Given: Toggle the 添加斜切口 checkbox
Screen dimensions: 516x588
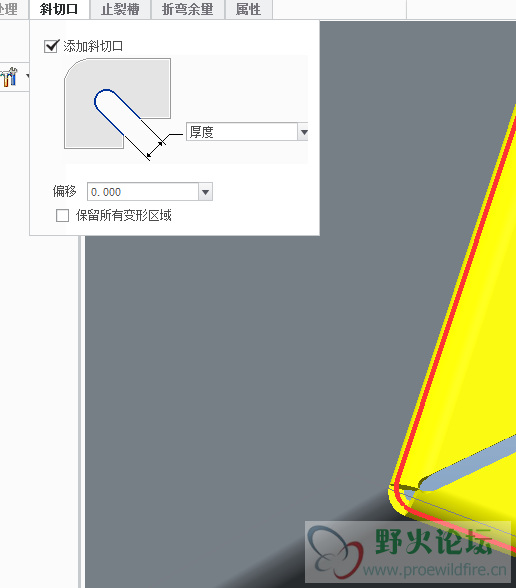Looking at the screenshot, I should pos(51,46).
